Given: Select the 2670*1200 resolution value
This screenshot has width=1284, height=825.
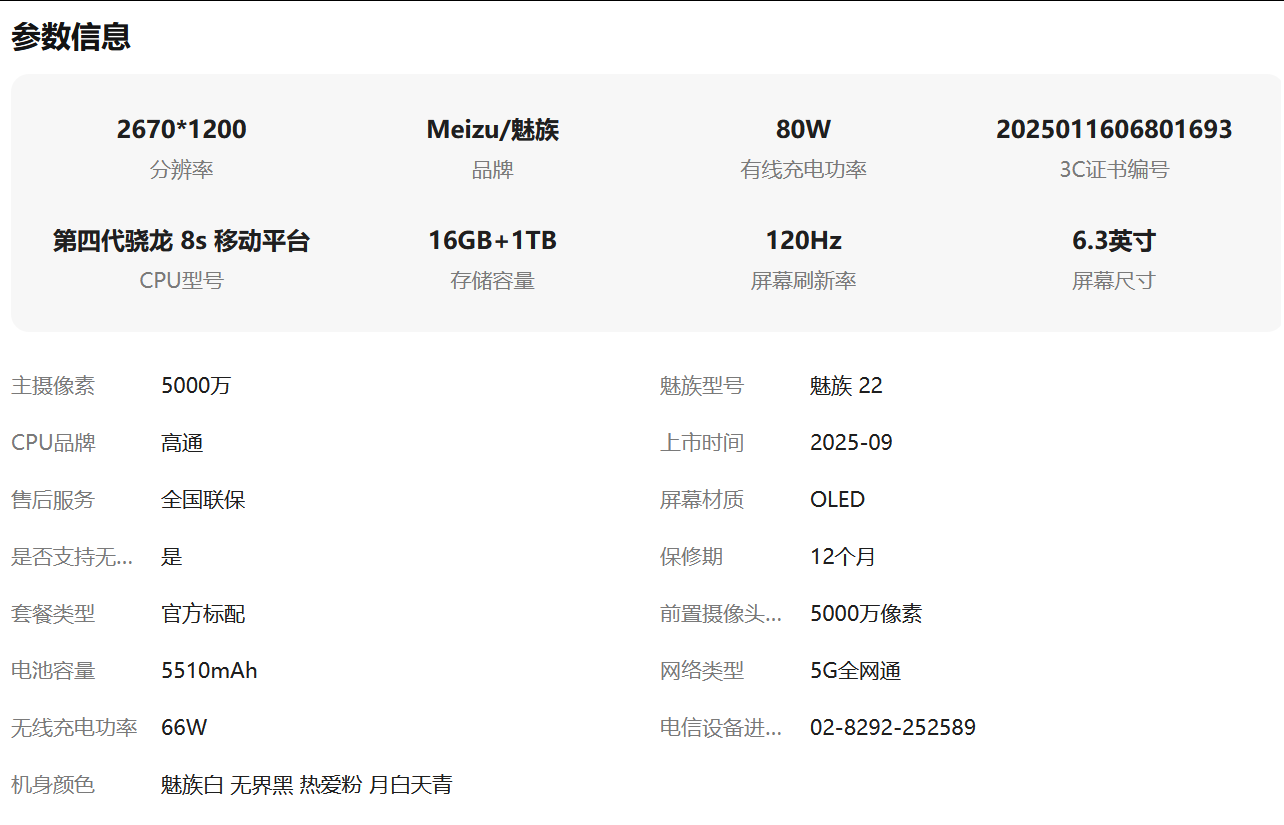Looking at the screenshot, I should click(x=181, y=130).
